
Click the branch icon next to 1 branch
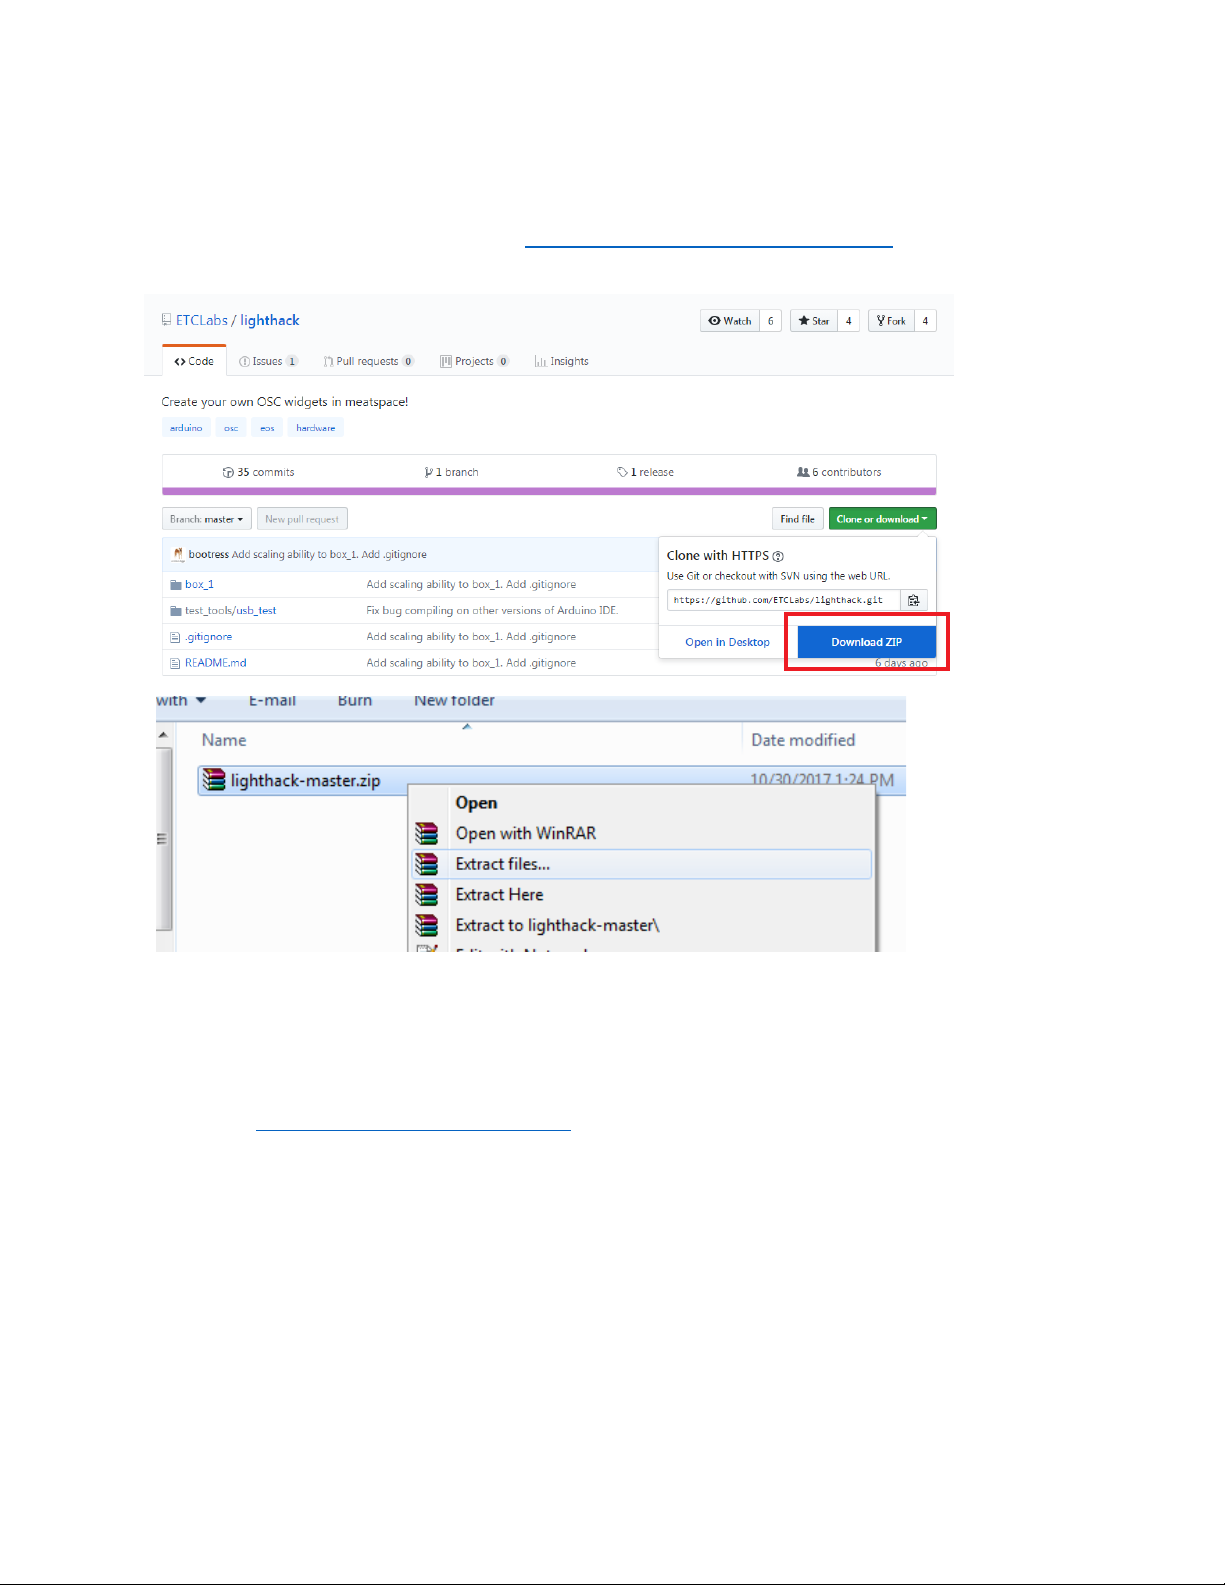429,473
